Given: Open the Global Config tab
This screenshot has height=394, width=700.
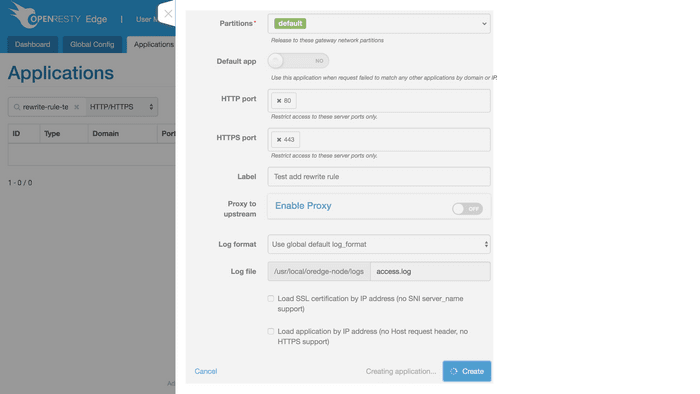Looking at the screenshot, I should tap(92, 45).
